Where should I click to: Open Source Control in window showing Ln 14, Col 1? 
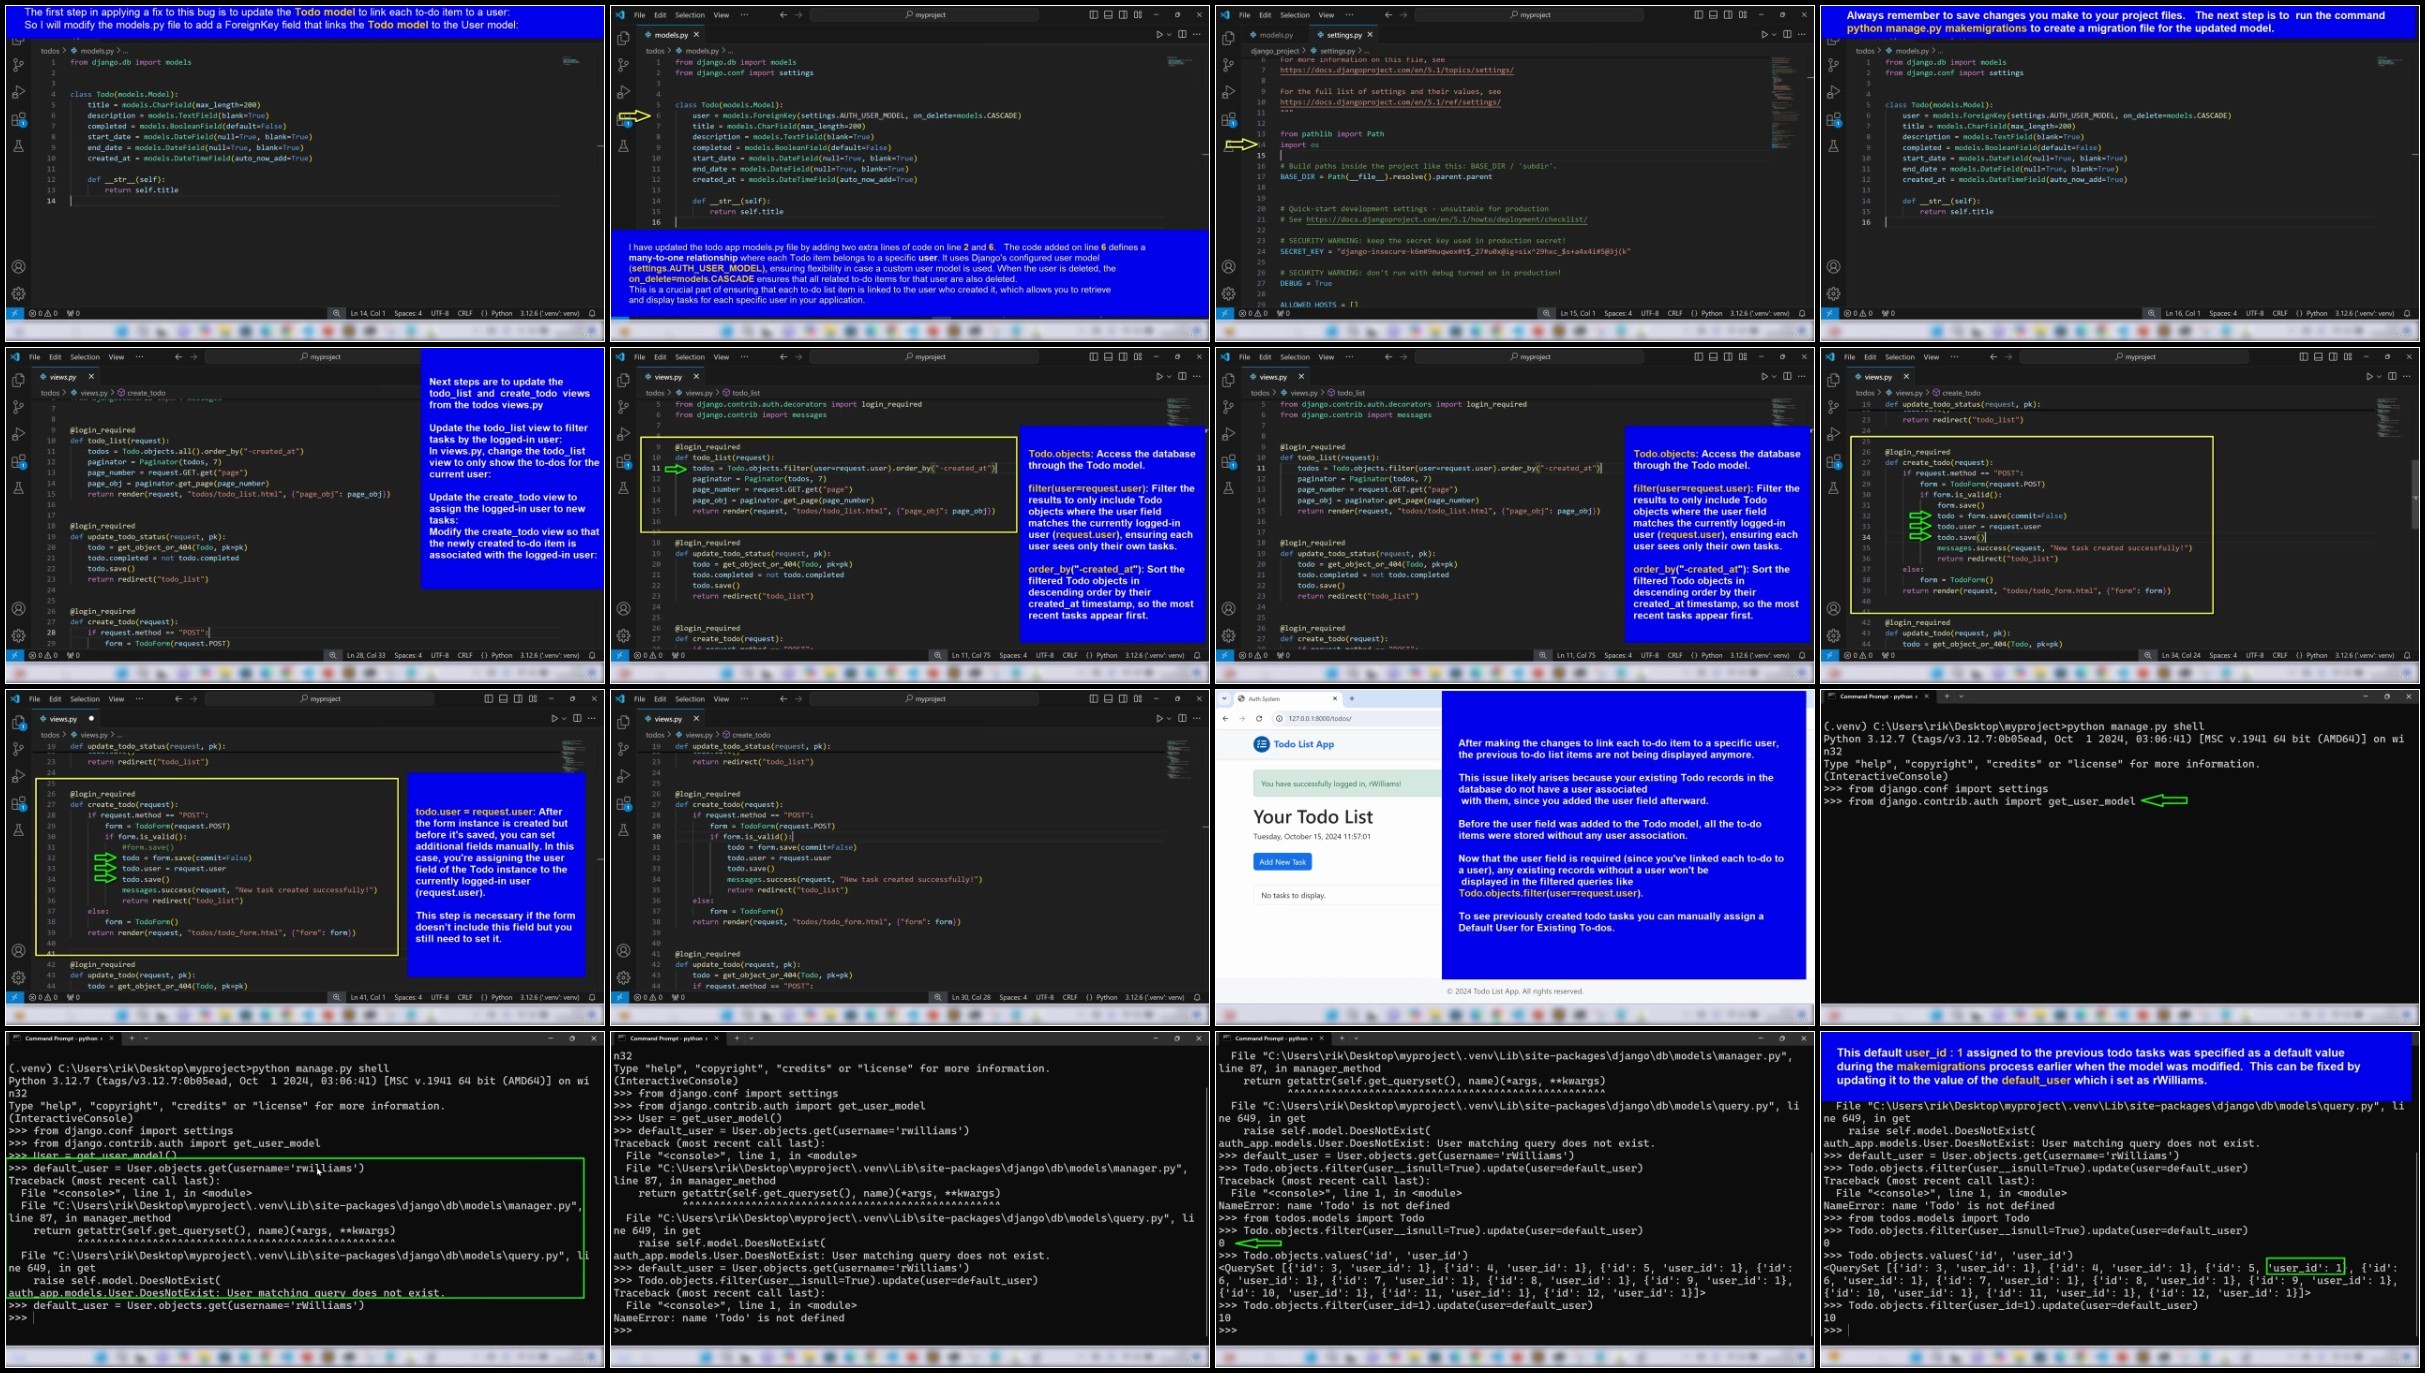pyautogui.click(x=18, y=65)
